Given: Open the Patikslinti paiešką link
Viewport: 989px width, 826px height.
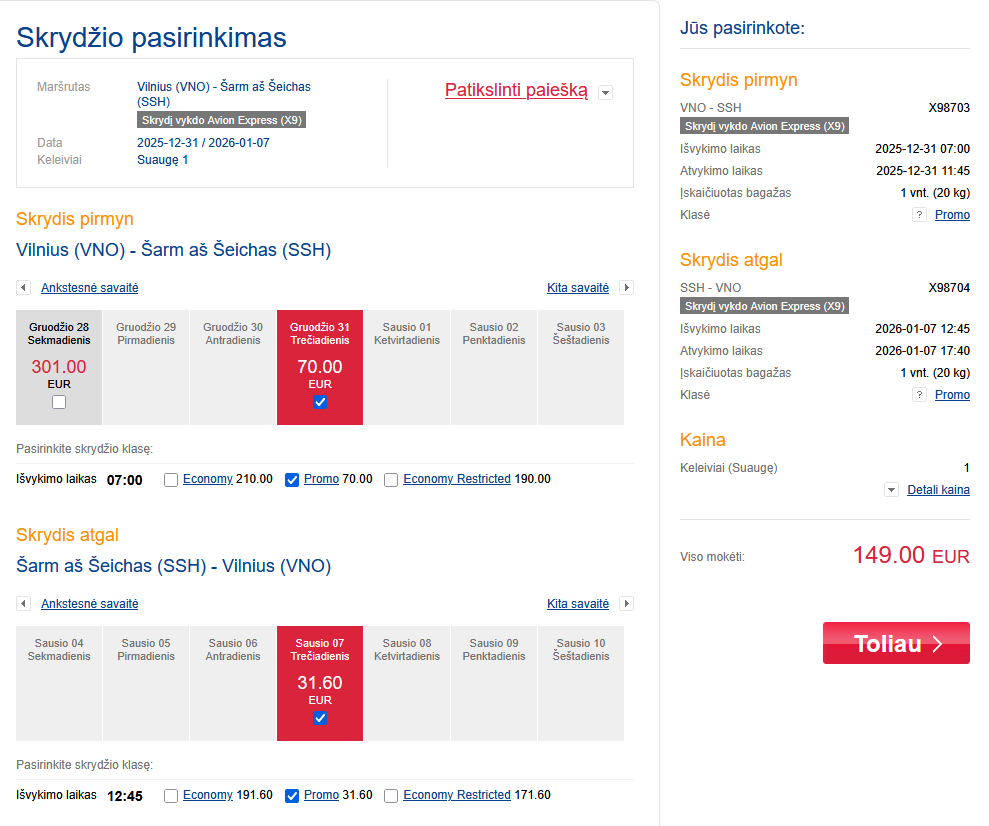Looking at the screenshot, I should tap(516, 90).
